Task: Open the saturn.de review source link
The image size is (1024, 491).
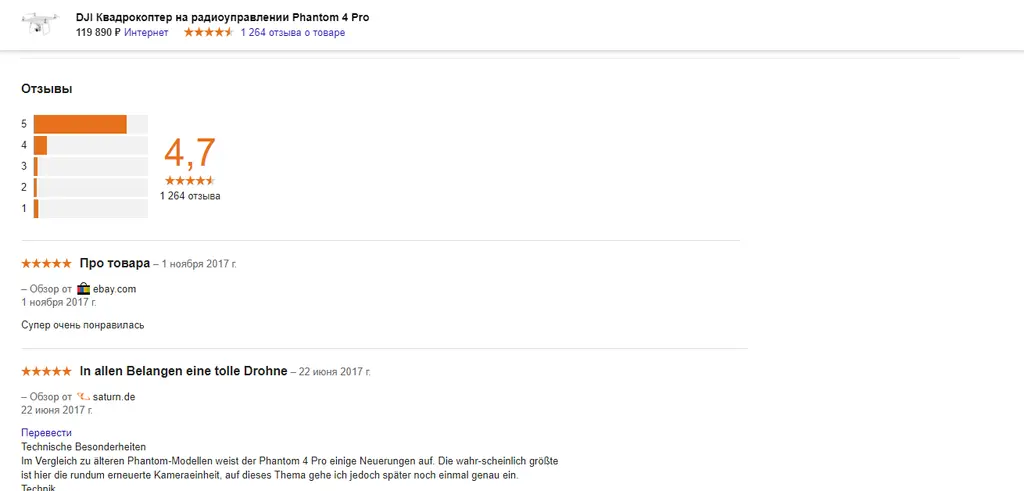Action: tap(115, 397)
